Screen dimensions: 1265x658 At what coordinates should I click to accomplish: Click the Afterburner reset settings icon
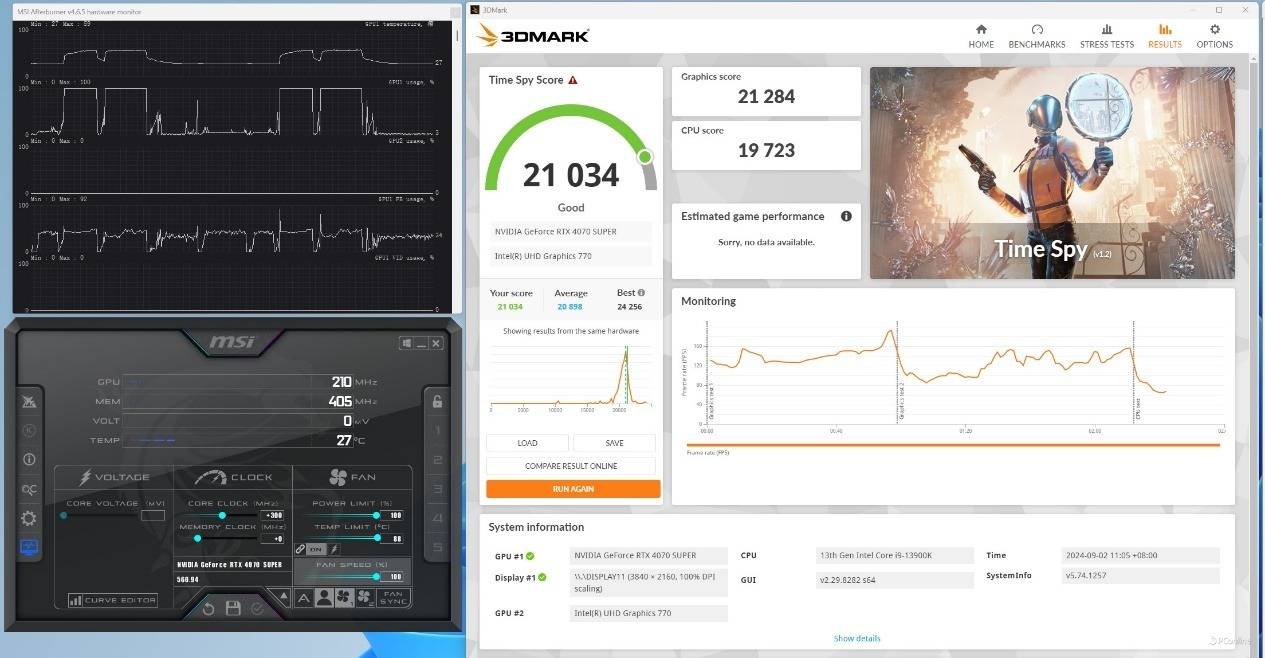(x=208, y=608)
